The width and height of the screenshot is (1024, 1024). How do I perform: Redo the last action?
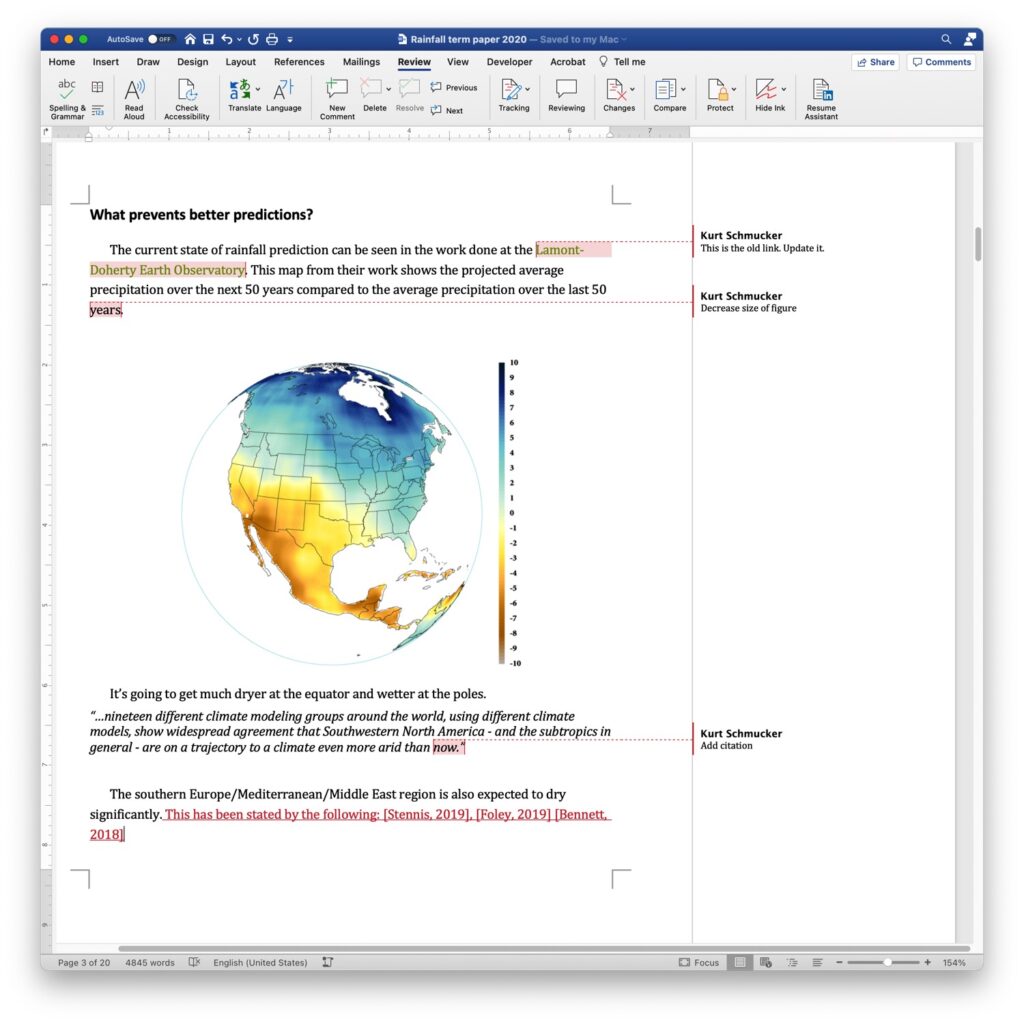253,39
